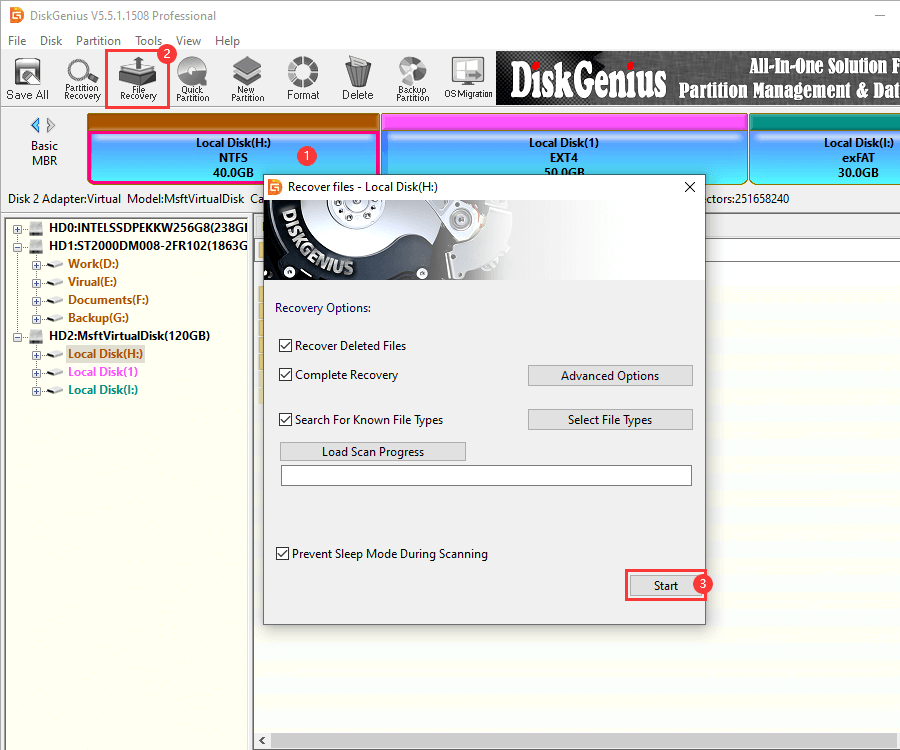Toggle Complete Recovery checkbox
900x750 pixels.
[x=285, y=375]
